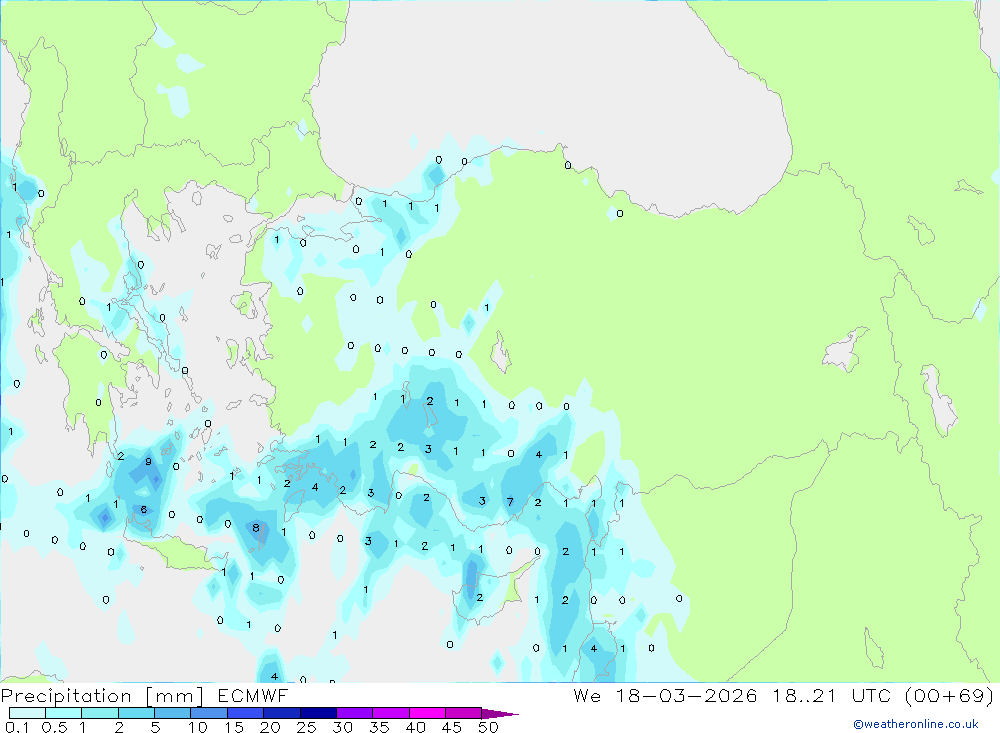Click the "(00+69)" forecast offset text
The image size is (1000, 733).
pyautogui.click(x=949, y=695)
